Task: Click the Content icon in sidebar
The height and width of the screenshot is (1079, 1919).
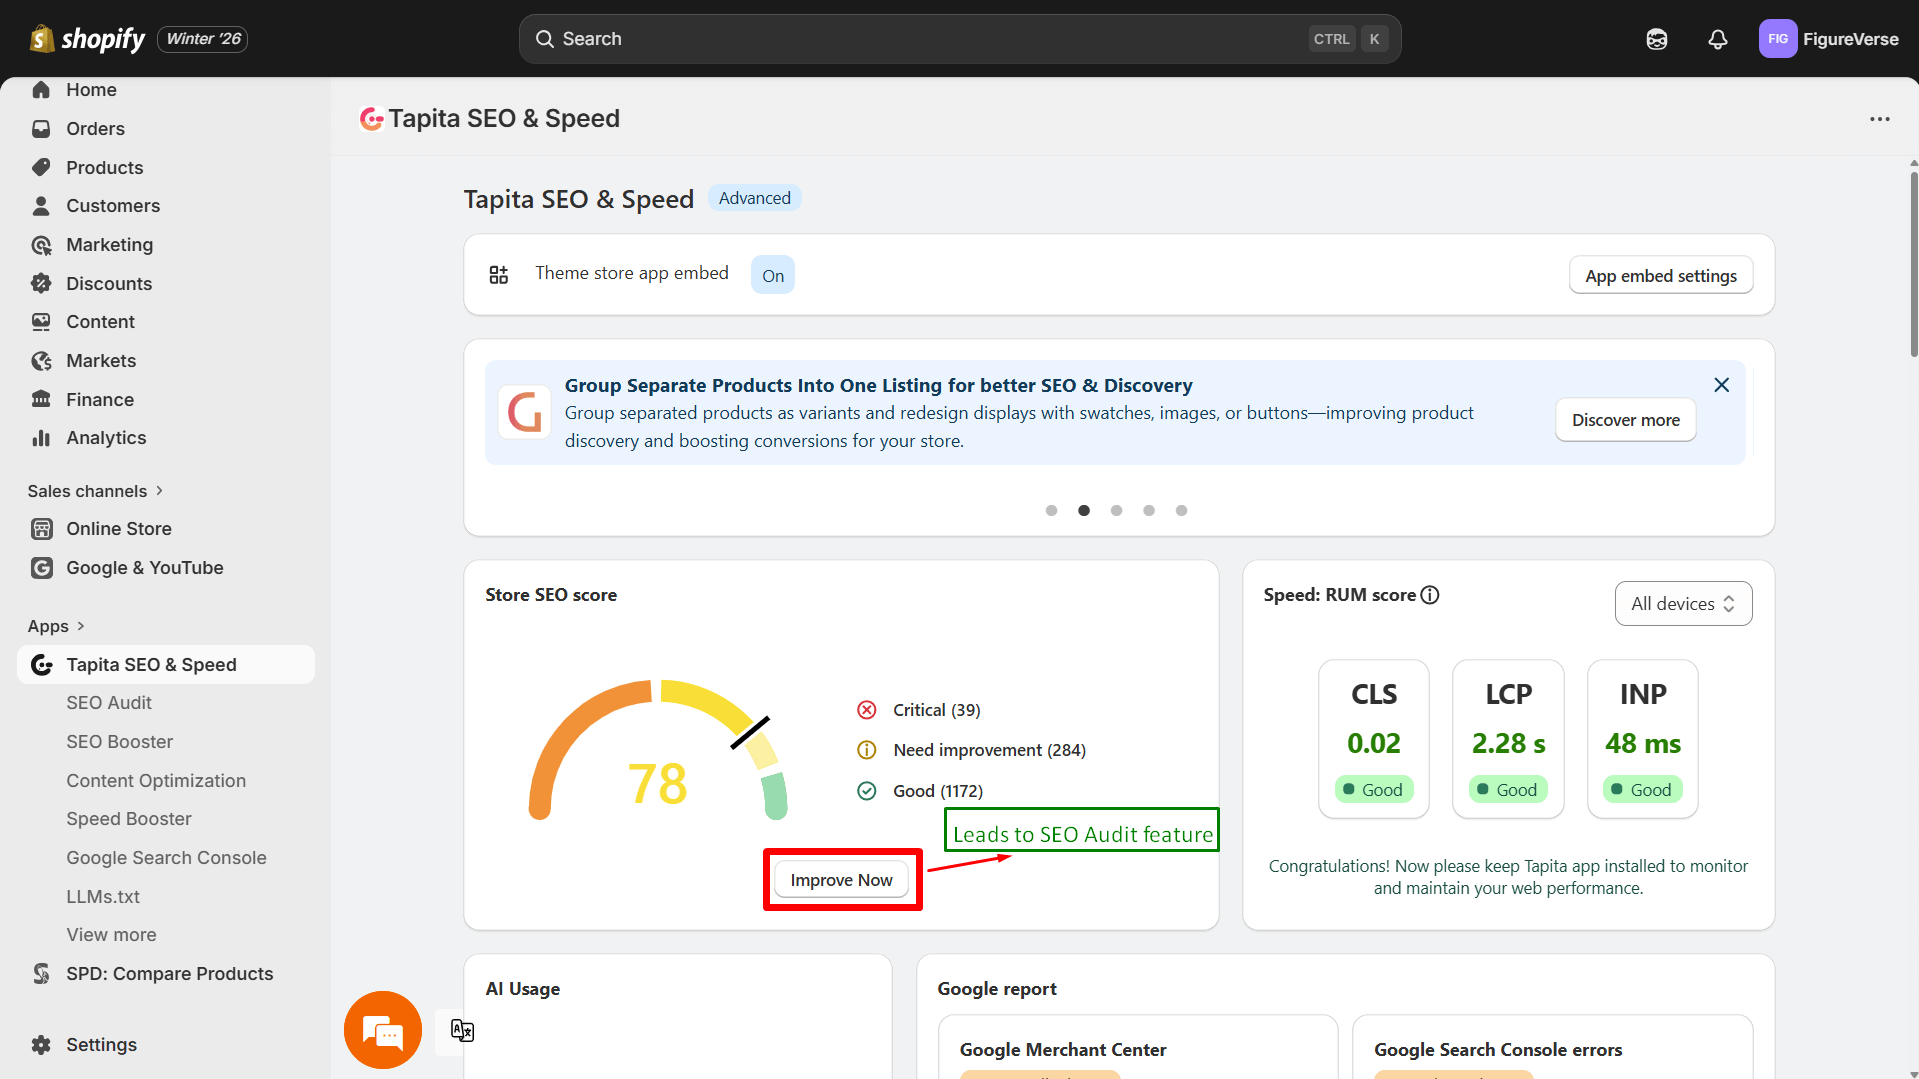Action: point(41,322)
